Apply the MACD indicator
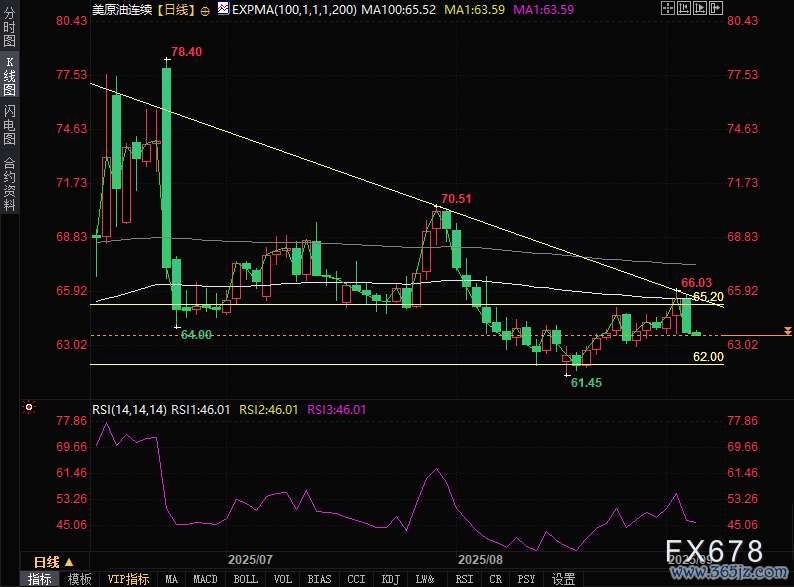The width and height of the screenshot is (794, 587). (x=205, y=579)
